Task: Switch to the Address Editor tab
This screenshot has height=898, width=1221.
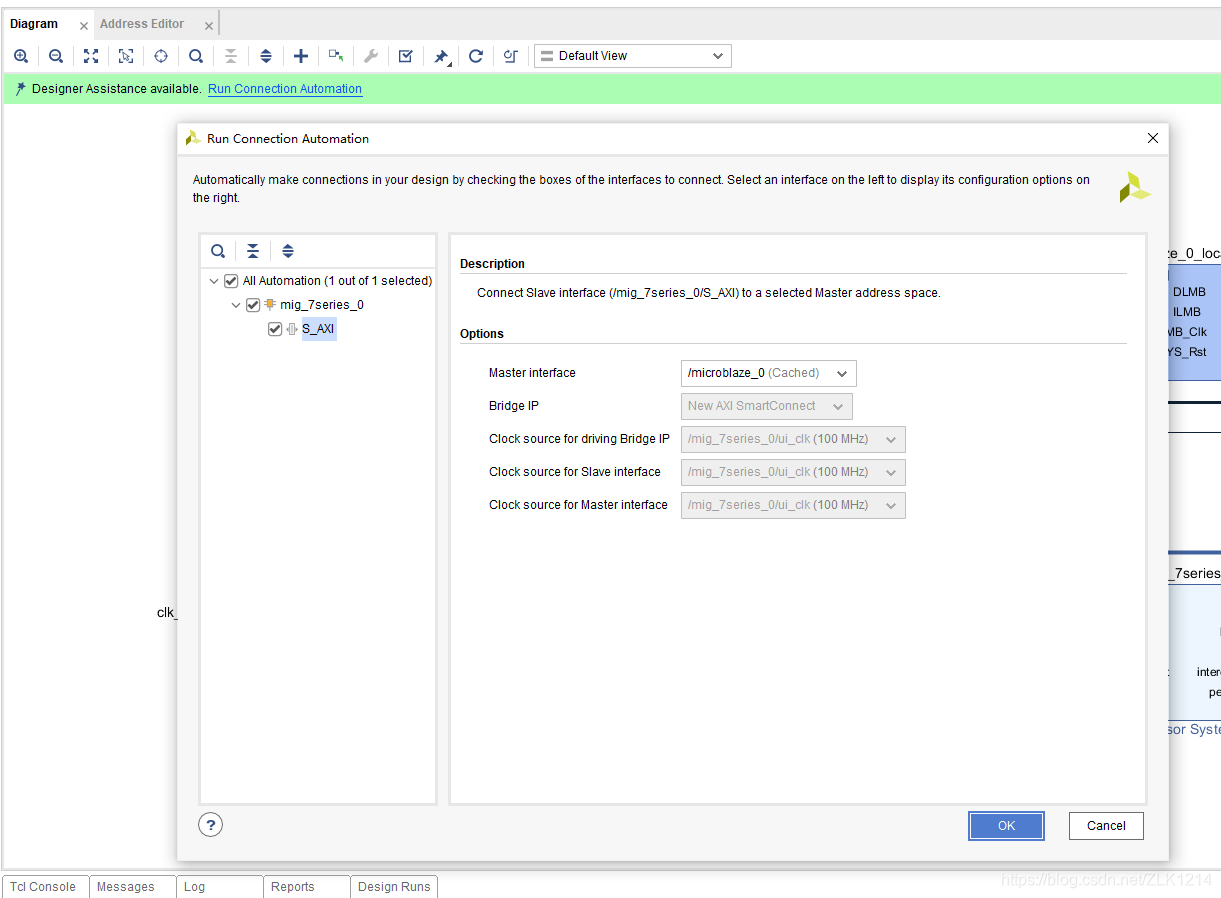Action: coord(142,24)
